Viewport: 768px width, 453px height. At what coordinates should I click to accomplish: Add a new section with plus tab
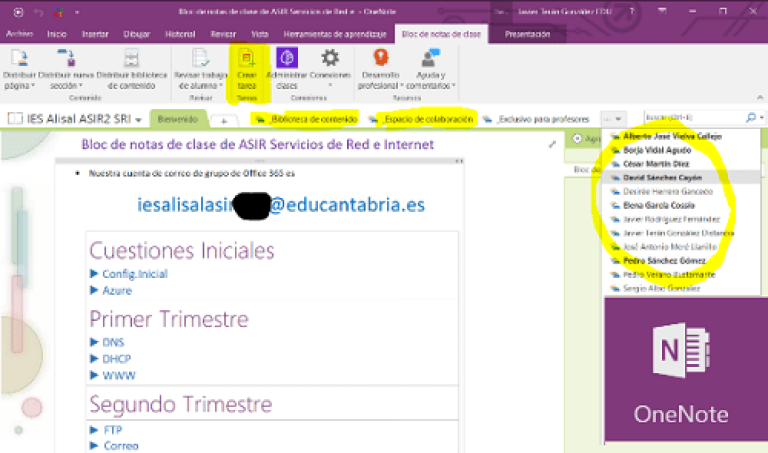coord(224,120)
